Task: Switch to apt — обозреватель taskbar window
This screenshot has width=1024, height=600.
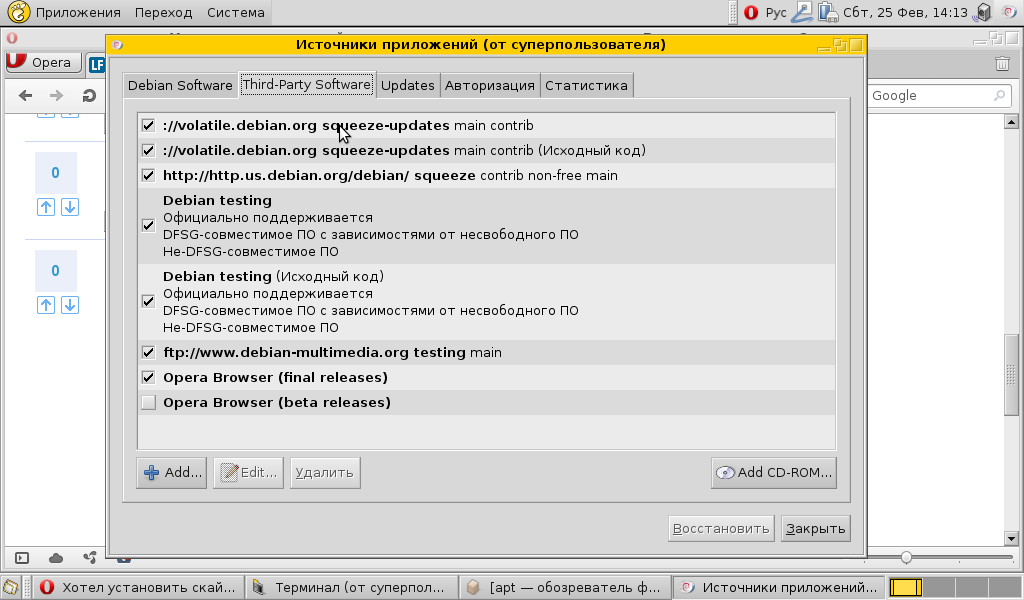Action: point(565,588)
